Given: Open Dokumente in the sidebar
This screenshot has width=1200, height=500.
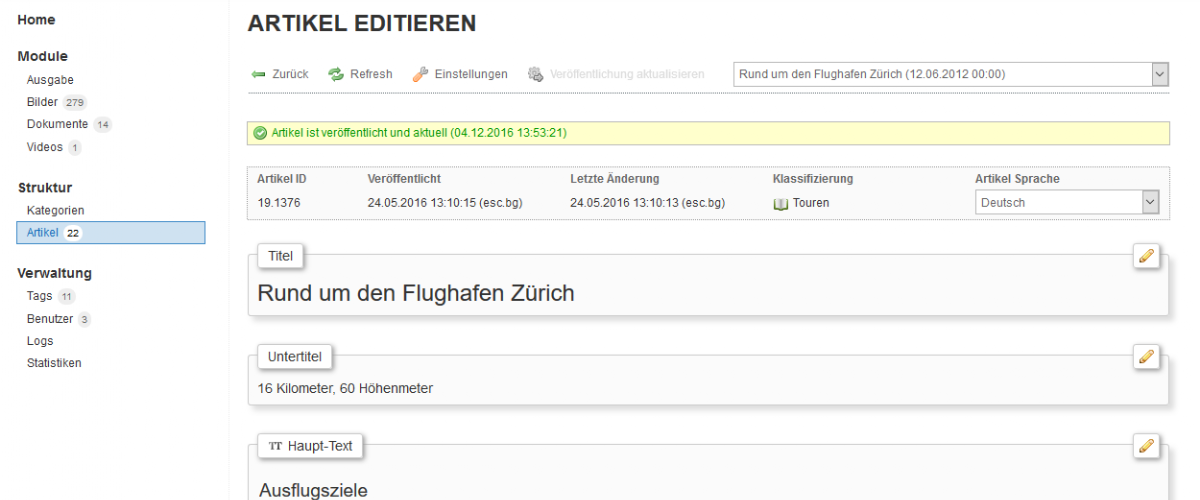Looking at the screenshot, I should 58,124.
